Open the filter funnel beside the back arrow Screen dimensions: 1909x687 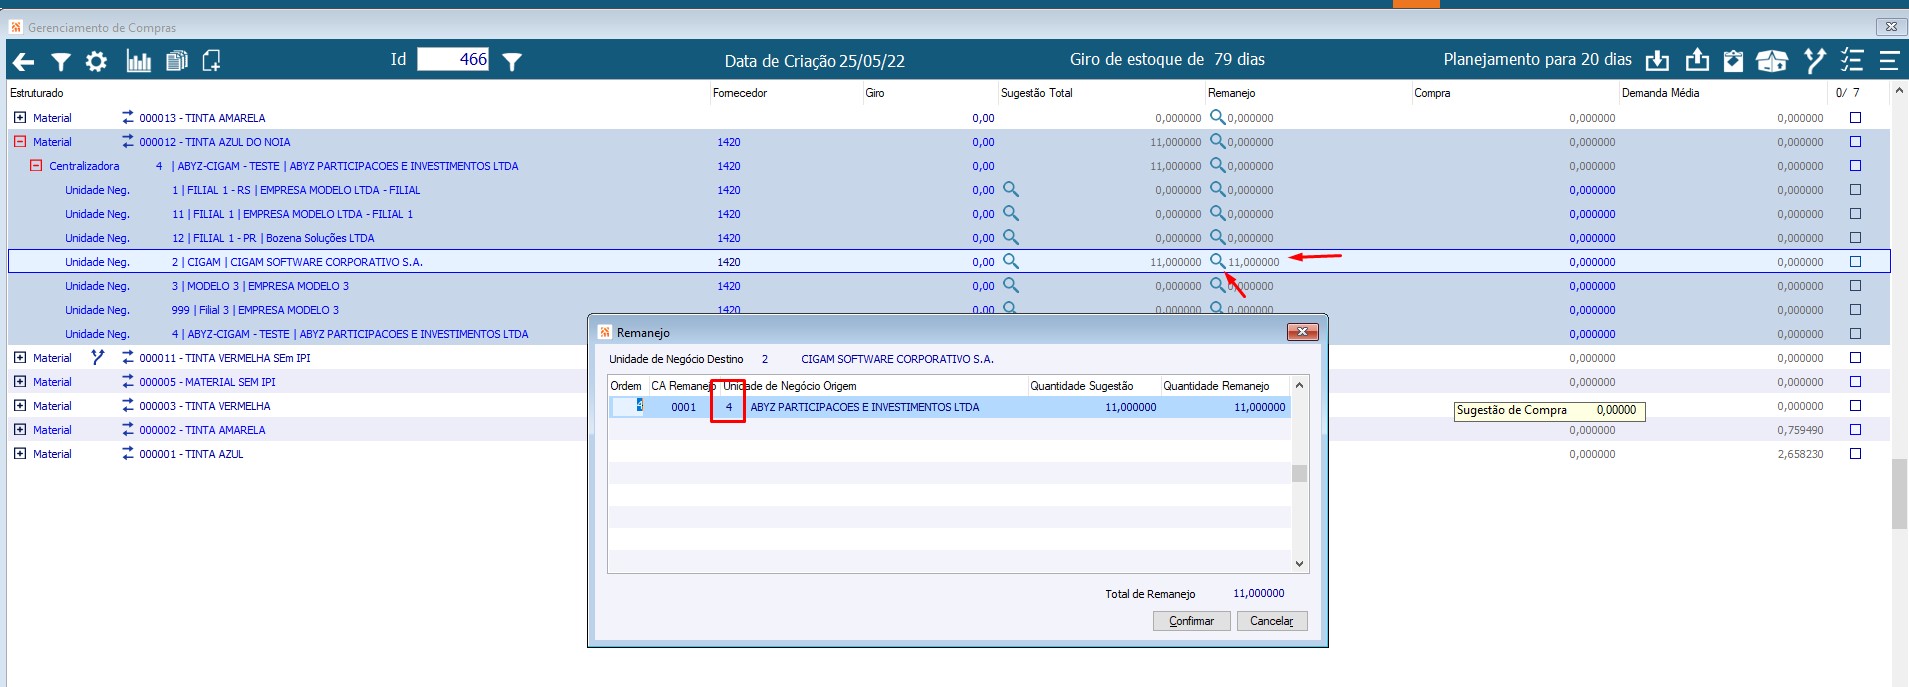(x=61, y=62)
